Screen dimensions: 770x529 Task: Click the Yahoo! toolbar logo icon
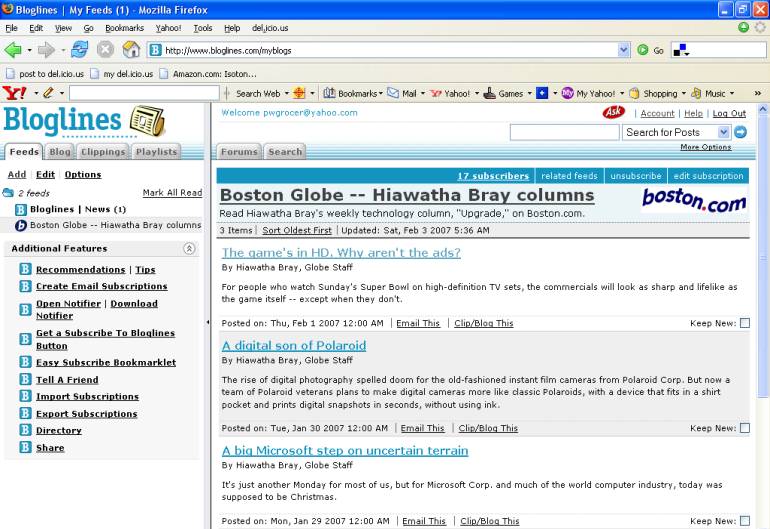[14, 93]
